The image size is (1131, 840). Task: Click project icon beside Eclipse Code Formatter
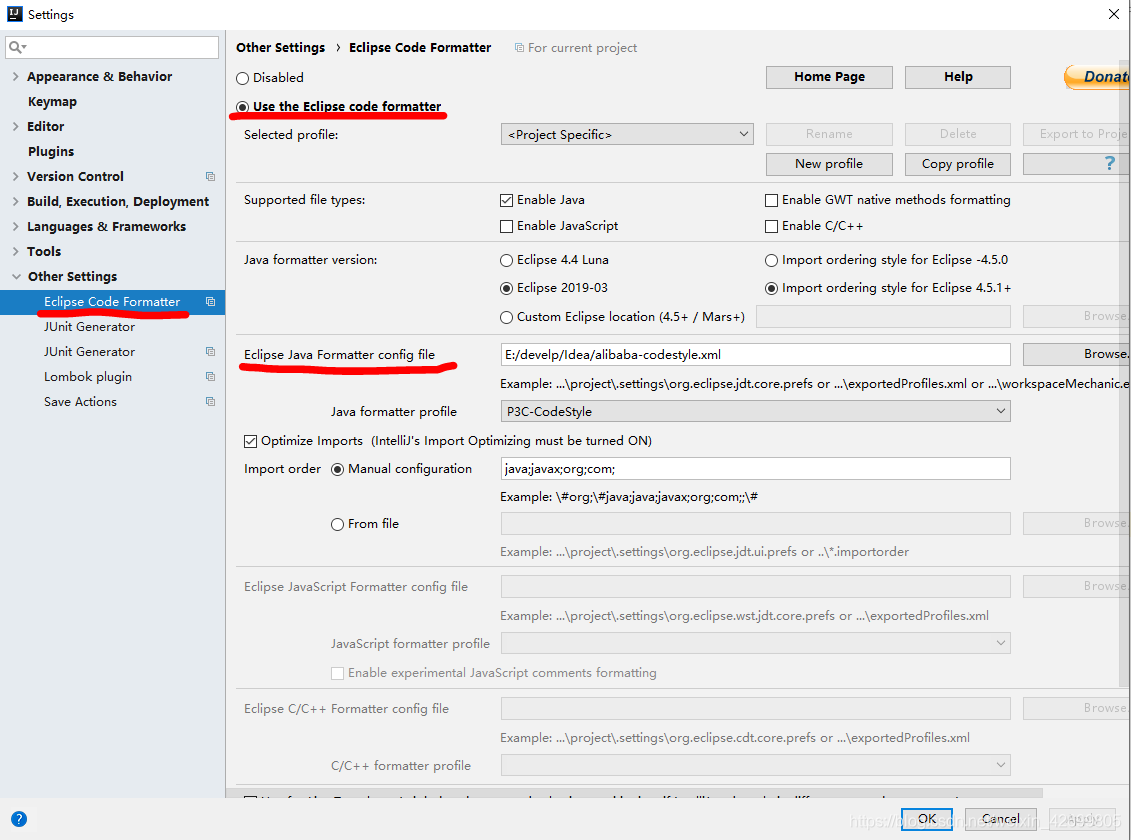211,302
